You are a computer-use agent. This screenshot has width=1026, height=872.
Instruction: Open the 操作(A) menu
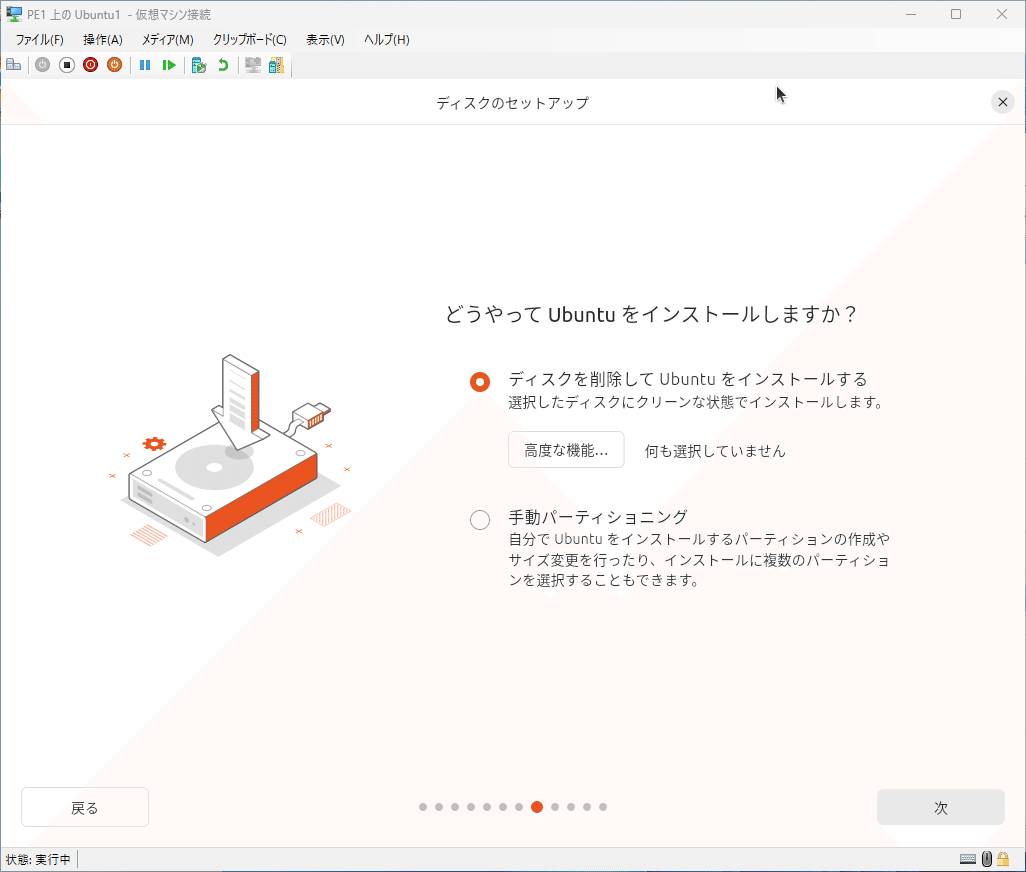(103, 40)
